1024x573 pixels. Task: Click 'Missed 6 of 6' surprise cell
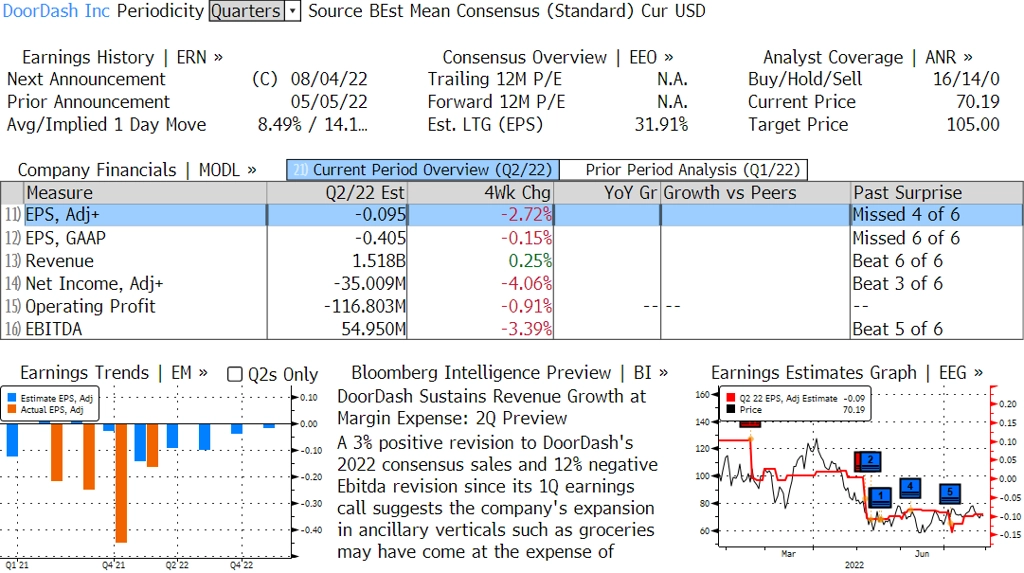906,238
